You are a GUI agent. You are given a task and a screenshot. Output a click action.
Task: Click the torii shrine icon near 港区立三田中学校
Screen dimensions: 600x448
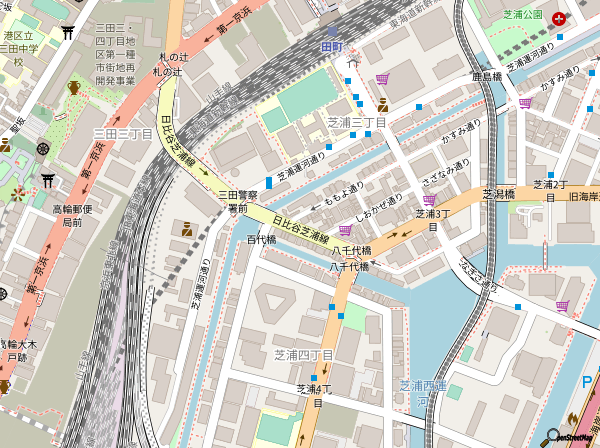tap(68, 32)
